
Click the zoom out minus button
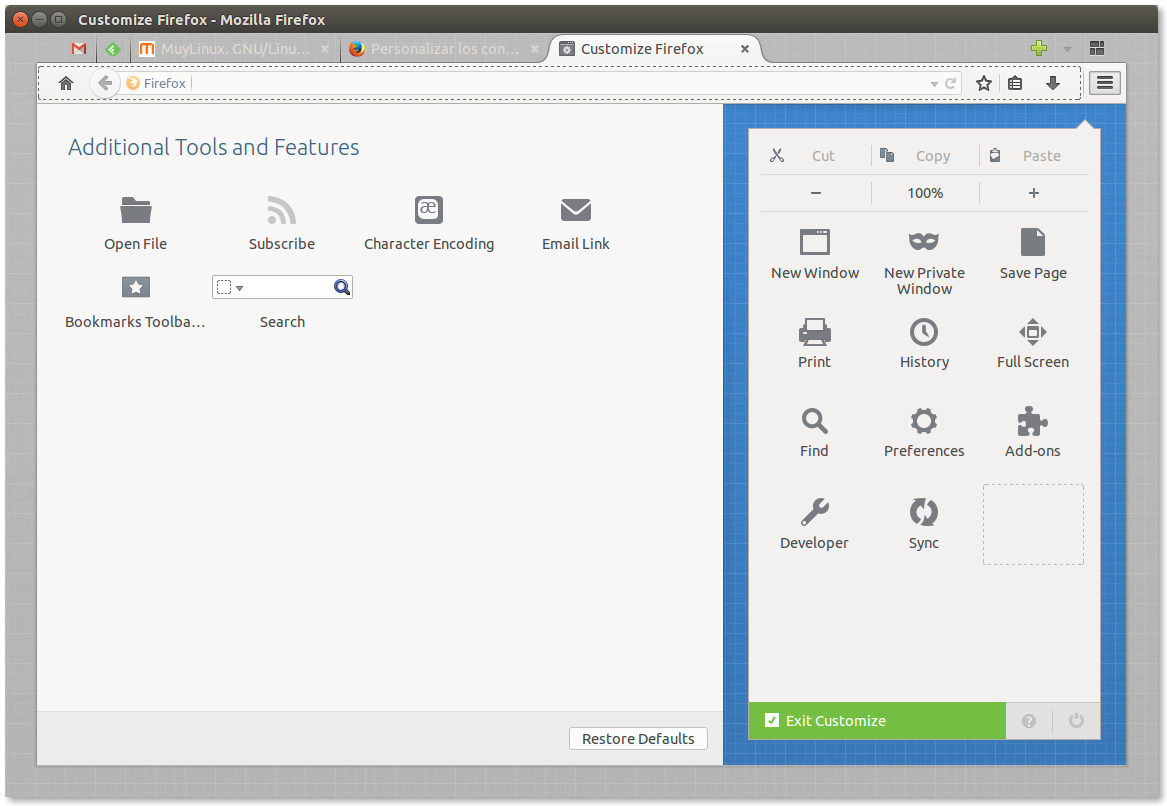click(x=816, y=193)
